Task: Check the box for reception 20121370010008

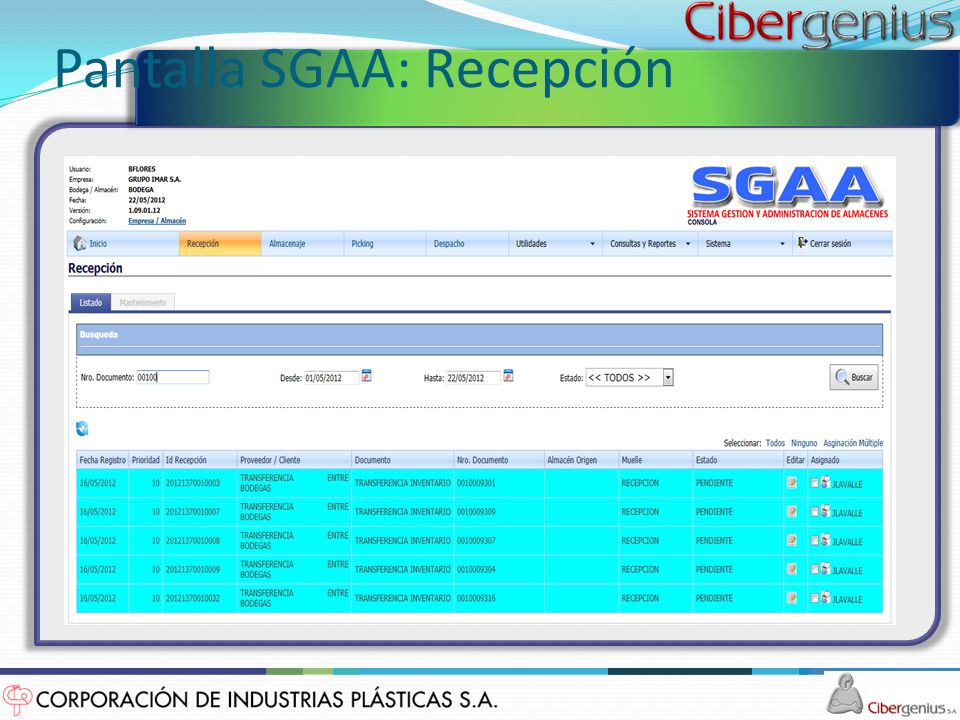Action: click(x=814, y=541)
